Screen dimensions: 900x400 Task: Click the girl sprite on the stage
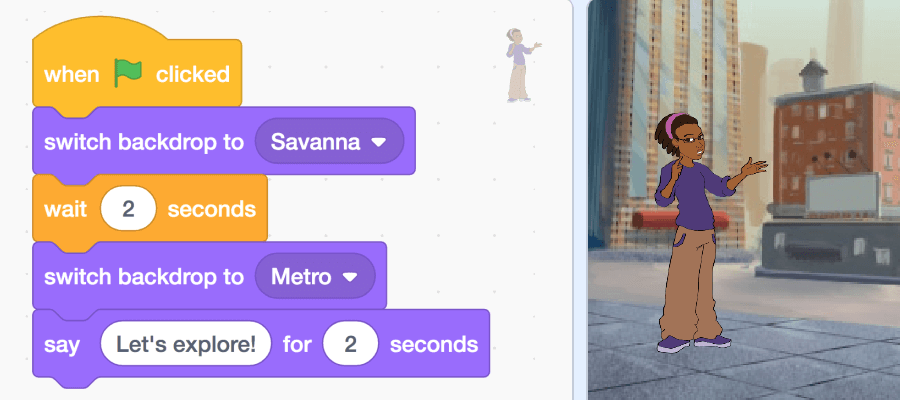703,232
